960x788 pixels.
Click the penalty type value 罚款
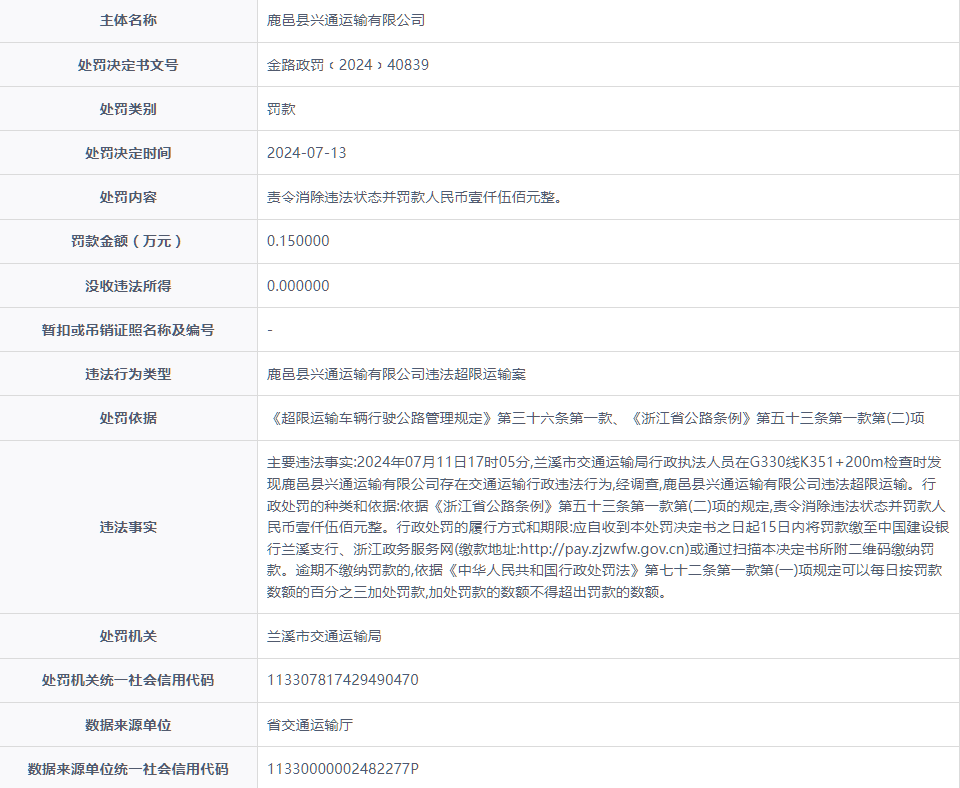(x=282, y=109)
